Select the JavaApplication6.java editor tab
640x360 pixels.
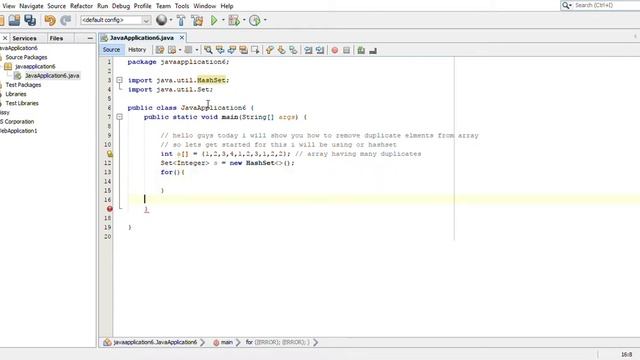coord(141,38)
